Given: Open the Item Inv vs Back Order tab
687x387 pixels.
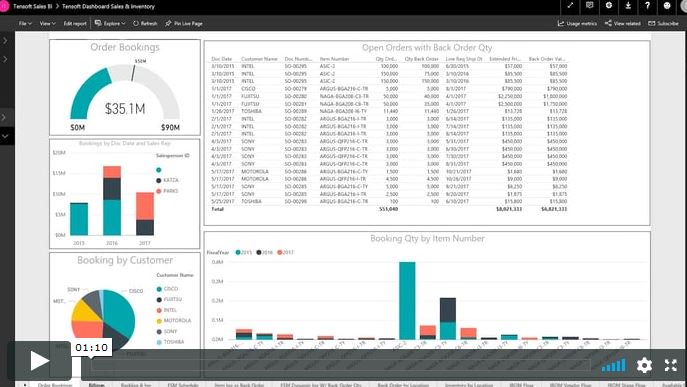Looking at the screenshot, I should coord(239,385).
